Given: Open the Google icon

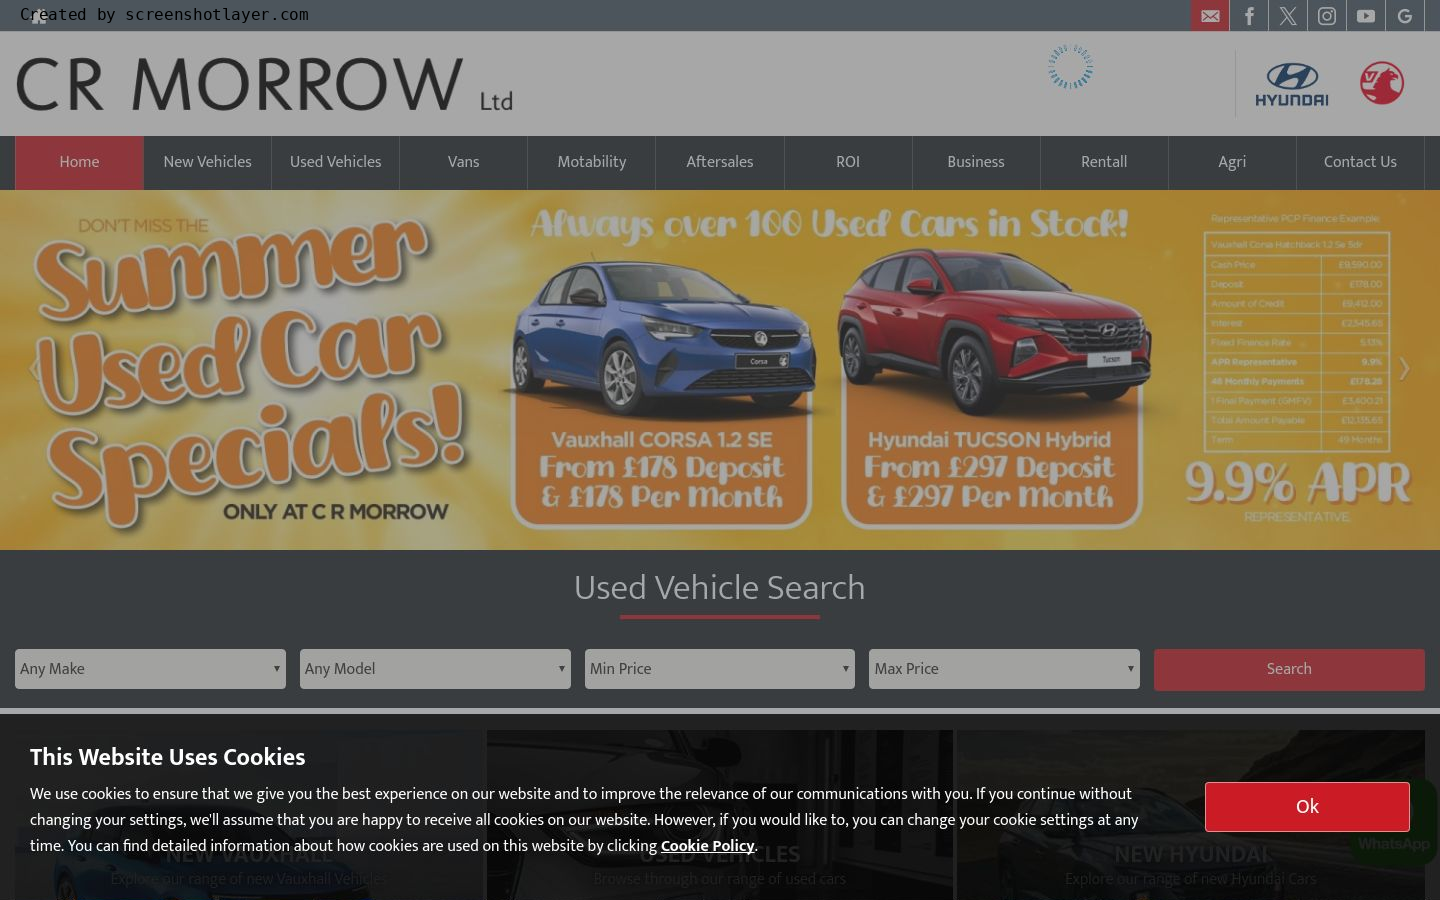Looking at the screenshot, I should tap(1405, 16).
